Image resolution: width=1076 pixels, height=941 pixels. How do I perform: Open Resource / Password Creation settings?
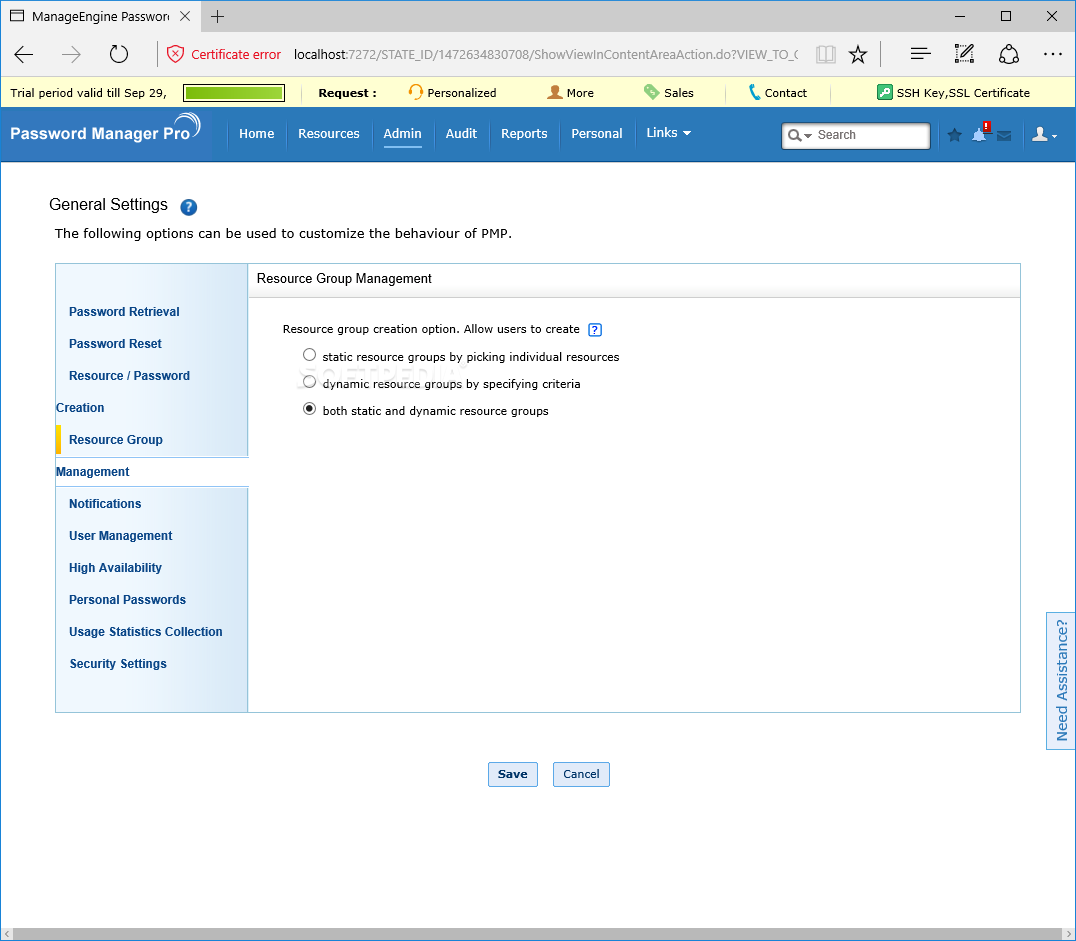coord(123,391)
